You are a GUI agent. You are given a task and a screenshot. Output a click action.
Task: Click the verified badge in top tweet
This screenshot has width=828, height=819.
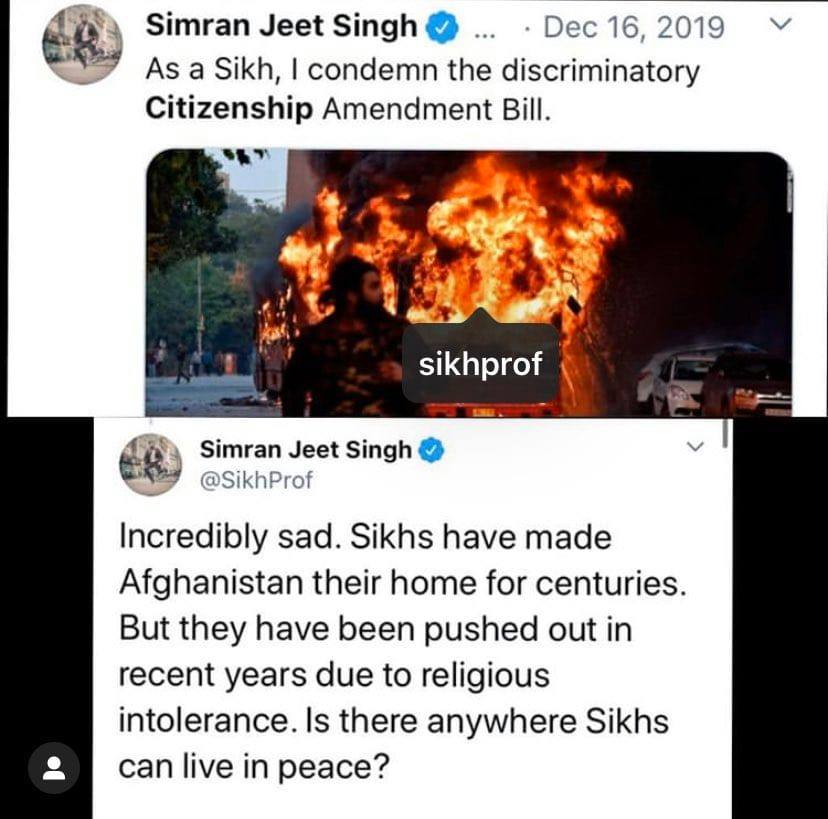pos(443,27)
